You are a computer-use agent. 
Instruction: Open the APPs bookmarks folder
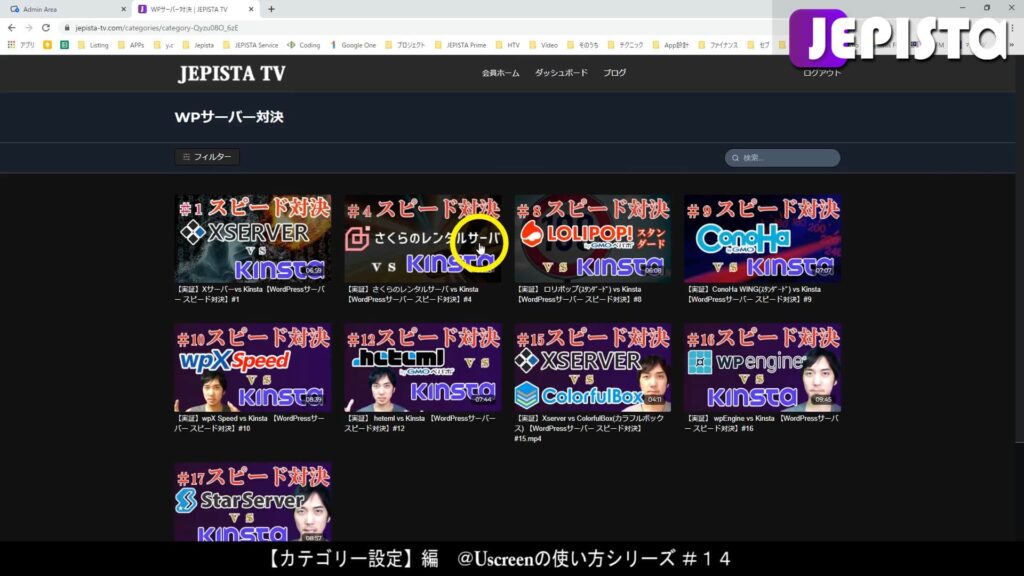[131, 45]
